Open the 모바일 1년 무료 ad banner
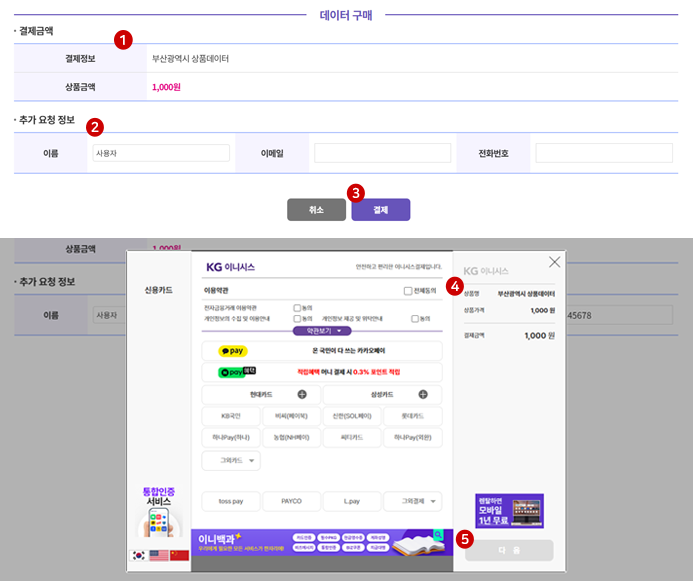Image resolution: width=693 pixels, height=581 pixels. (509, 511)
